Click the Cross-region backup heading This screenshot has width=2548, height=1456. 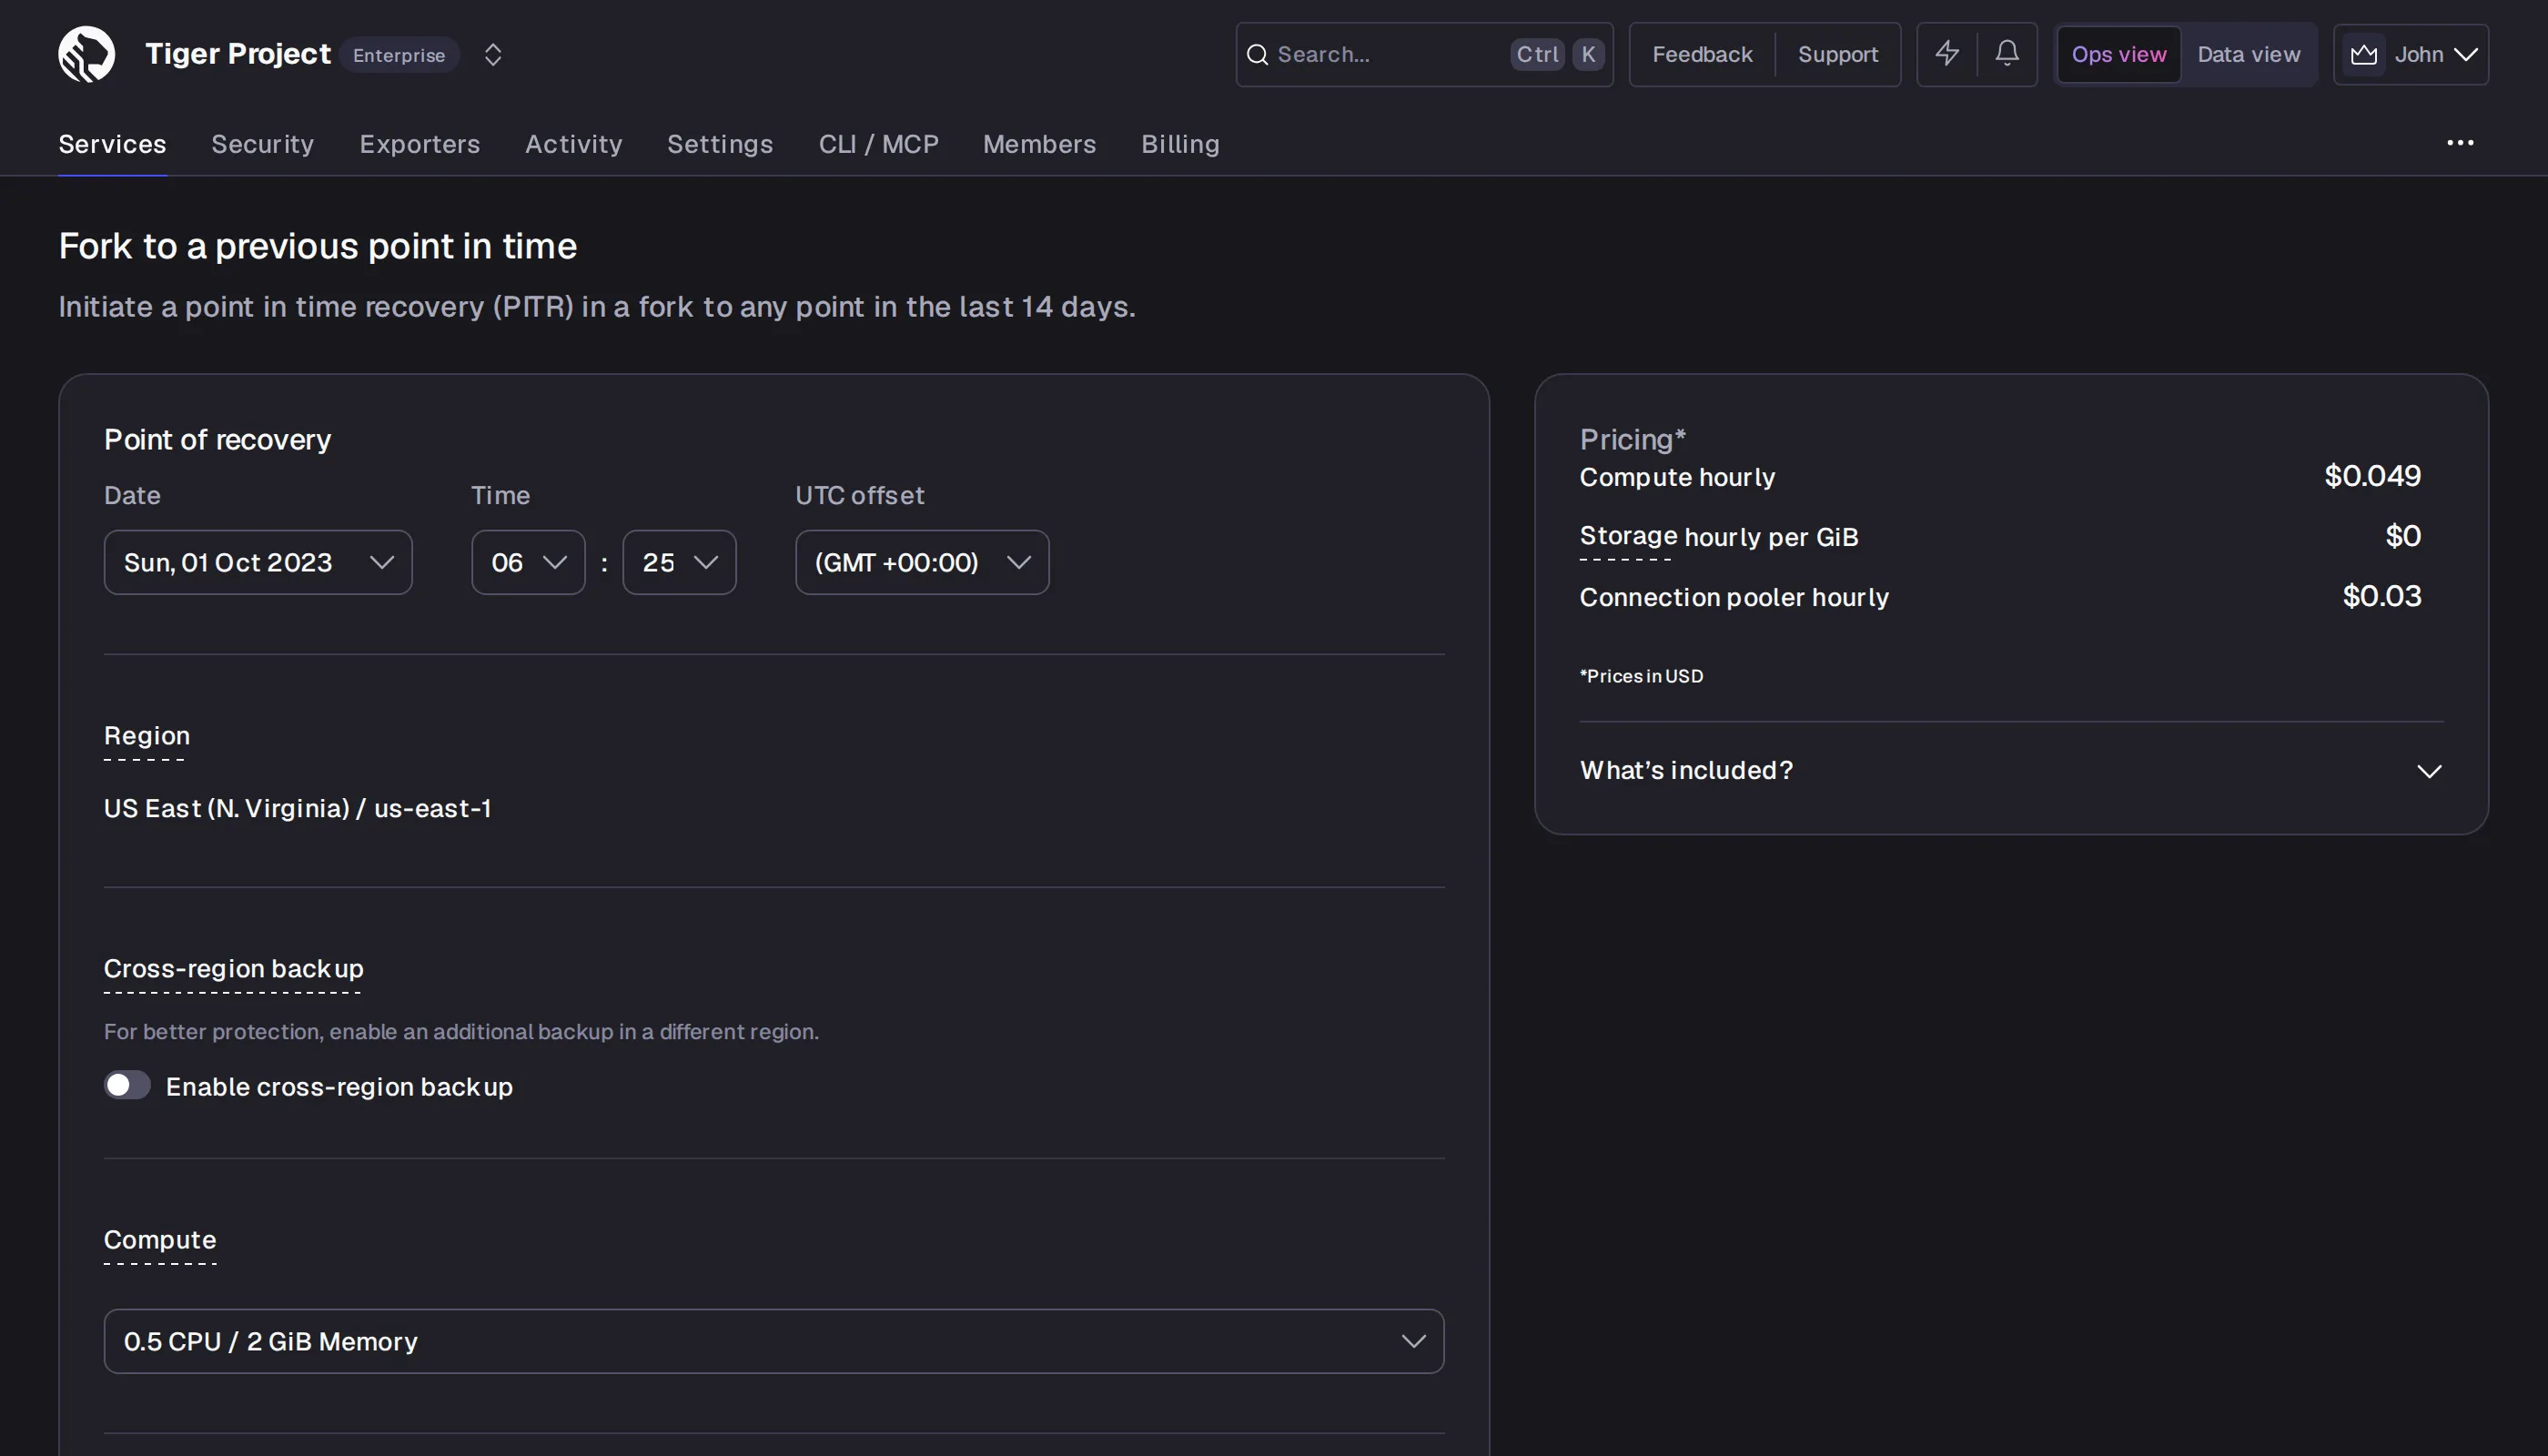coord(233,968)
